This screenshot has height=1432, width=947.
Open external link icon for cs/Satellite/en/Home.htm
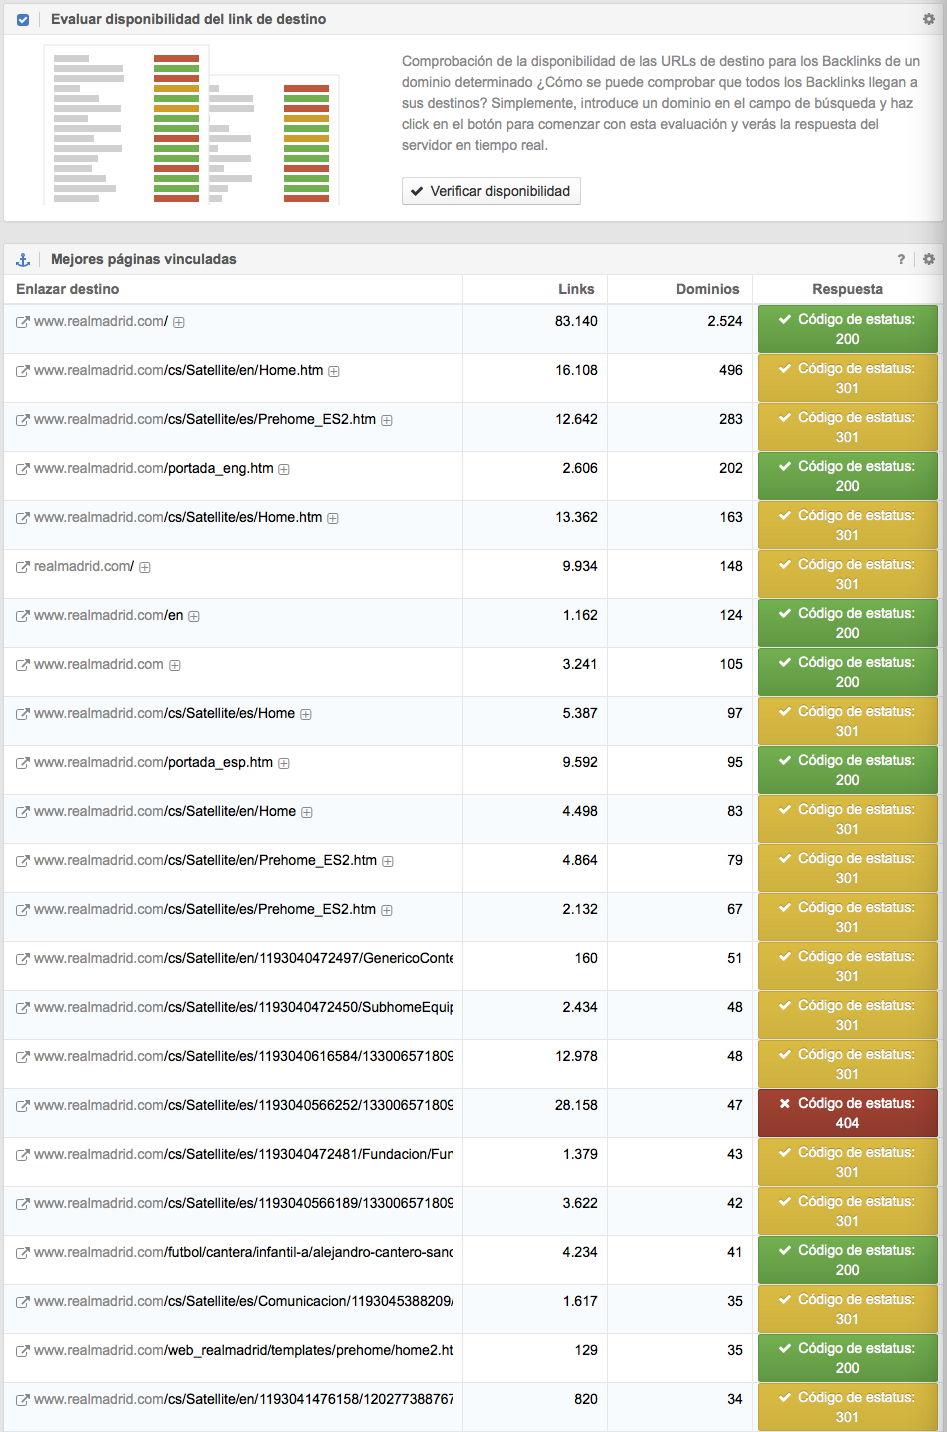point(22,371)
